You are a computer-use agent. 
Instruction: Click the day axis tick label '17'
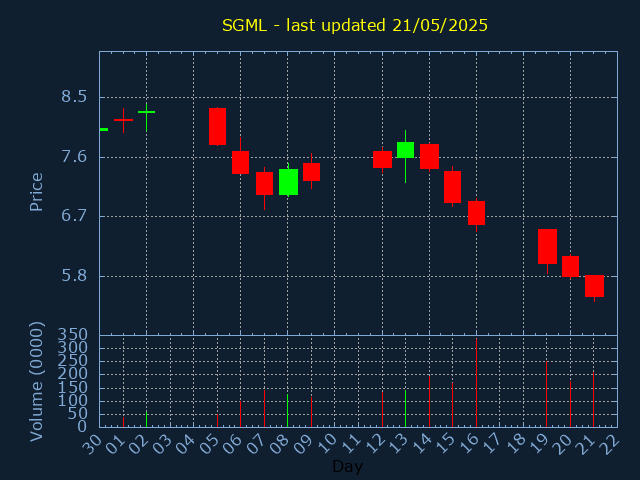(492, 443)
